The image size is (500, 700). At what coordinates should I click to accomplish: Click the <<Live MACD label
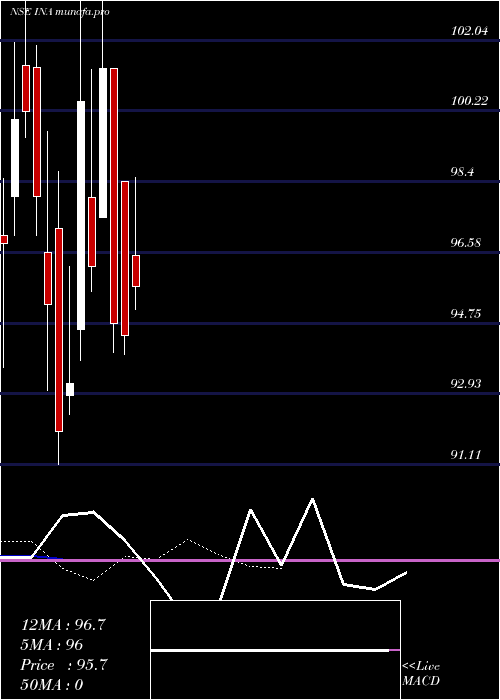pos(421,674)
